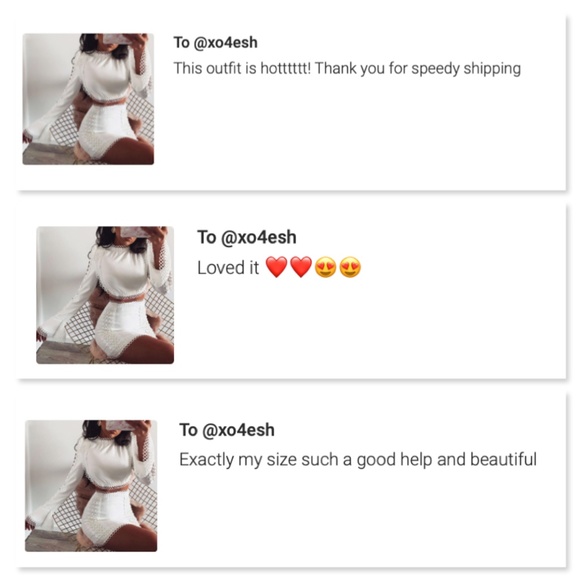
Task: Go to the @xo4esh profile above Exactly my size
Action: coord(239,430)
